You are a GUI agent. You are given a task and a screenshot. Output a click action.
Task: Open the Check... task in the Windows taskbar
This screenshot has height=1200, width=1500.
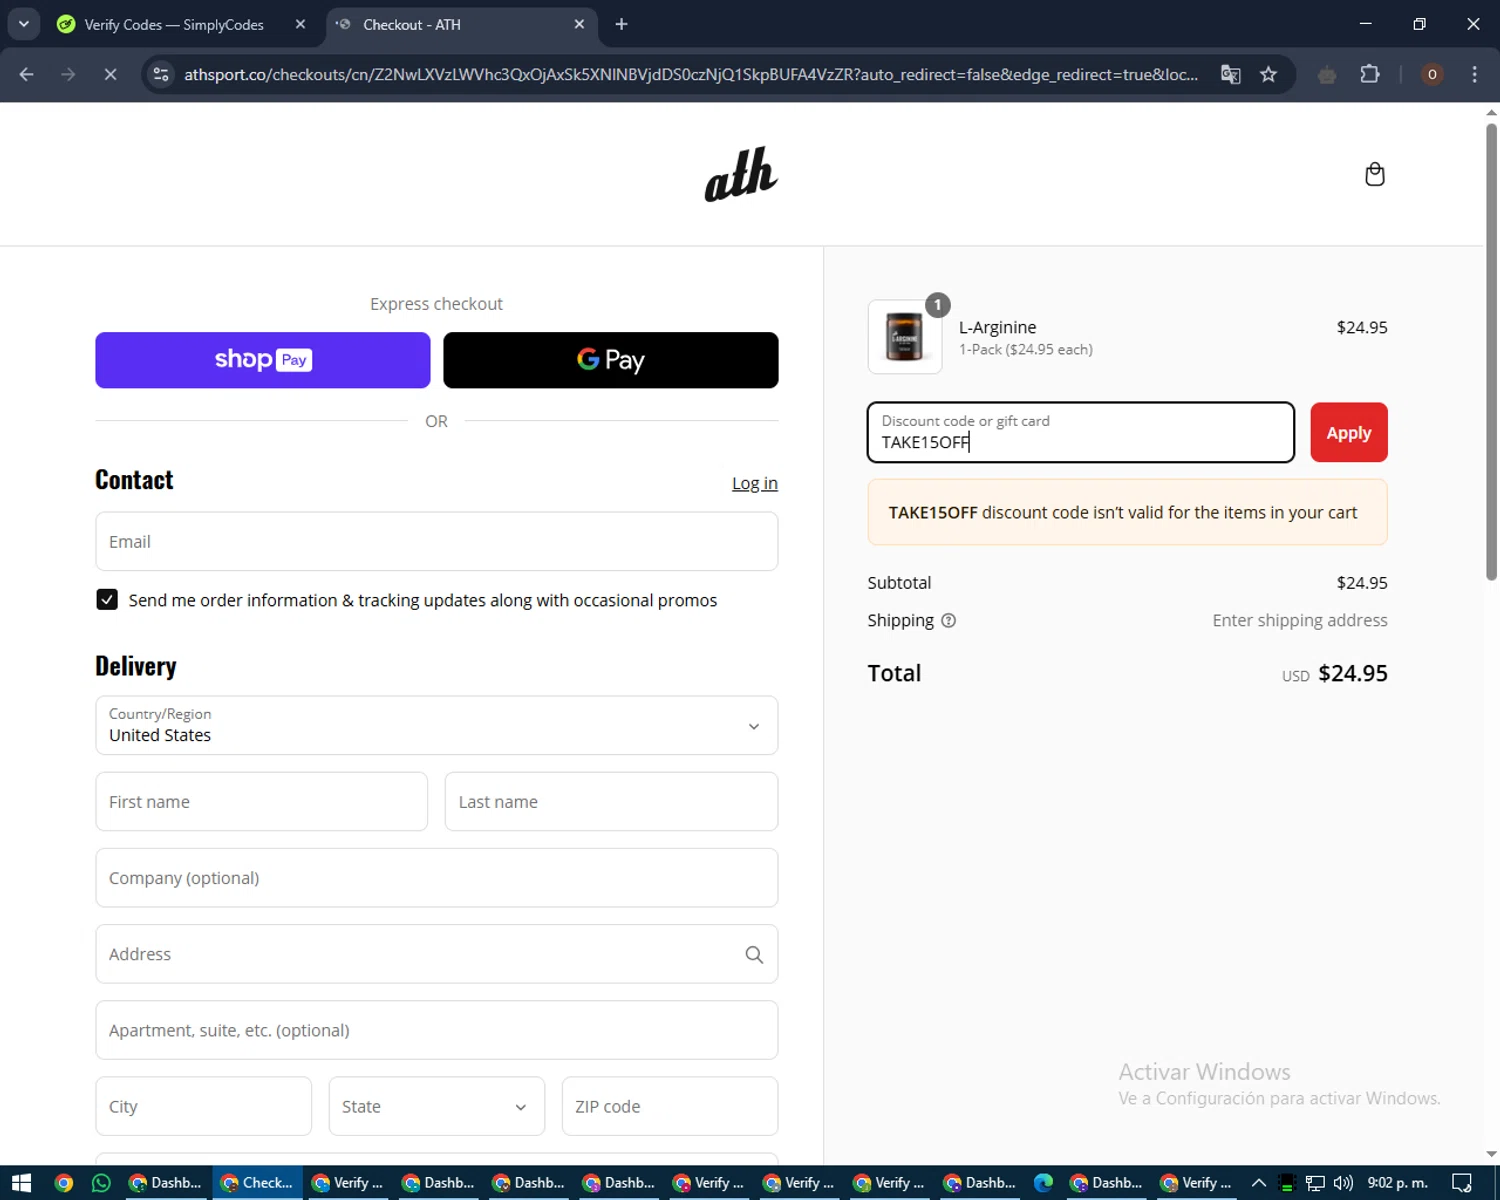click(x=256, y=1183)
